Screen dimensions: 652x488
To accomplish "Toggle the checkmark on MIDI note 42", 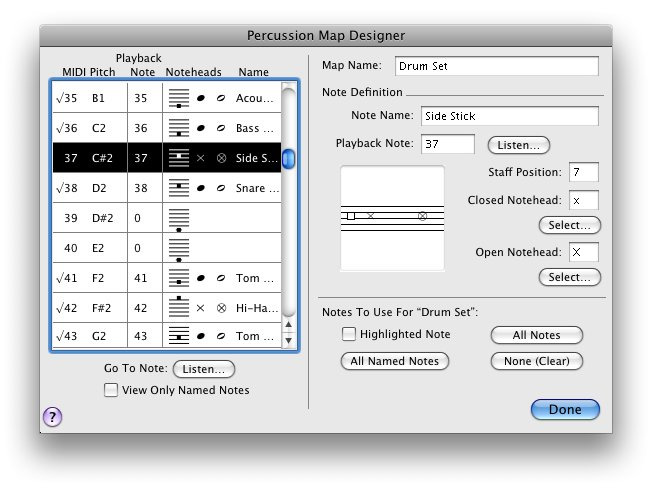I will pos(59,308).
